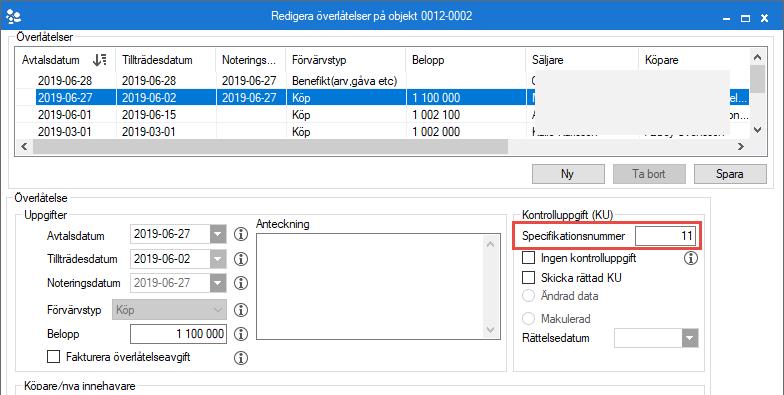Click the sort arrow on the Avtalsdatum column
This screenshot has width=784, height=395.
pyautogui.click(x=100, y=60)
